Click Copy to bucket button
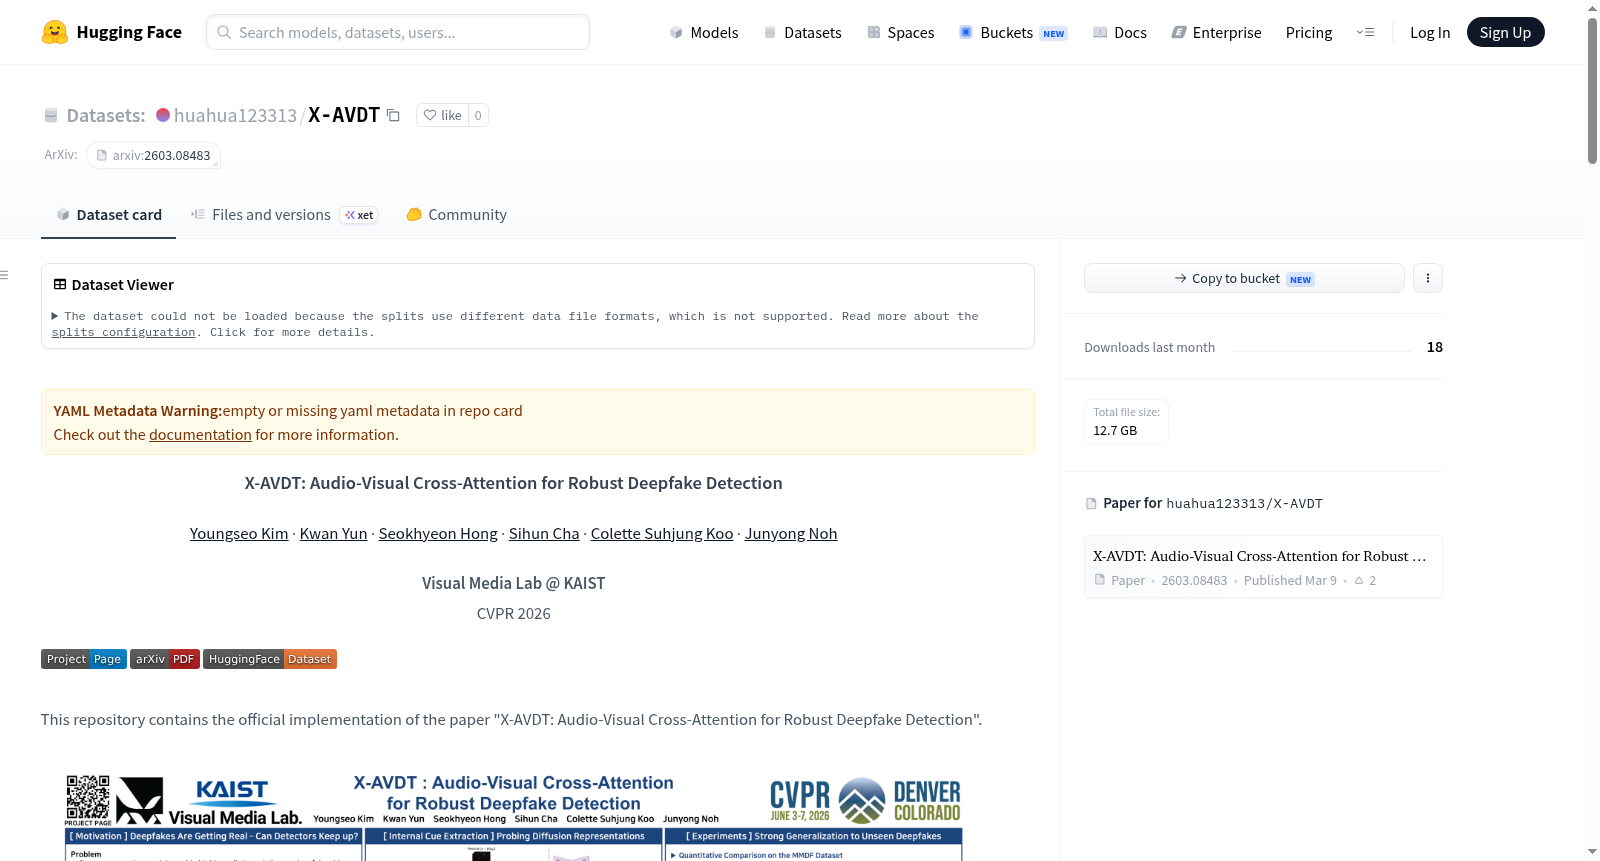Viewport: 1600px width, 861px height. 1244,278
